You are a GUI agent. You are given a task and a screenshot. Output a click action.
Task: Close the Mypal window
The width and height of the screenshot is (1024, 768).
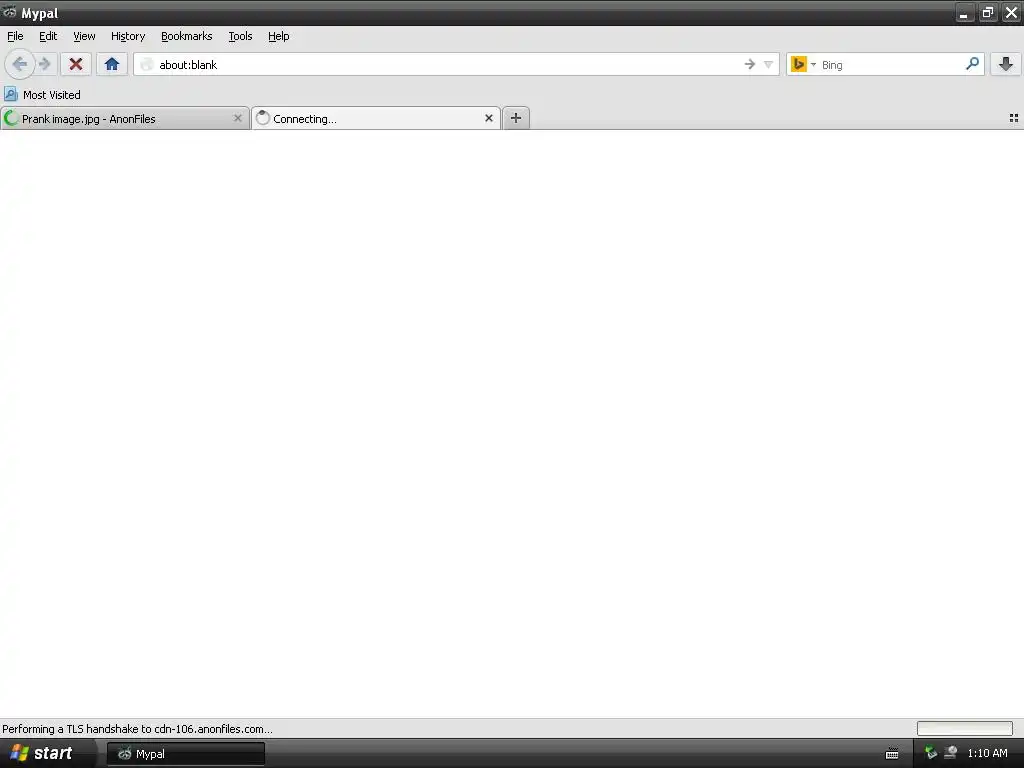click(1011, 12)
